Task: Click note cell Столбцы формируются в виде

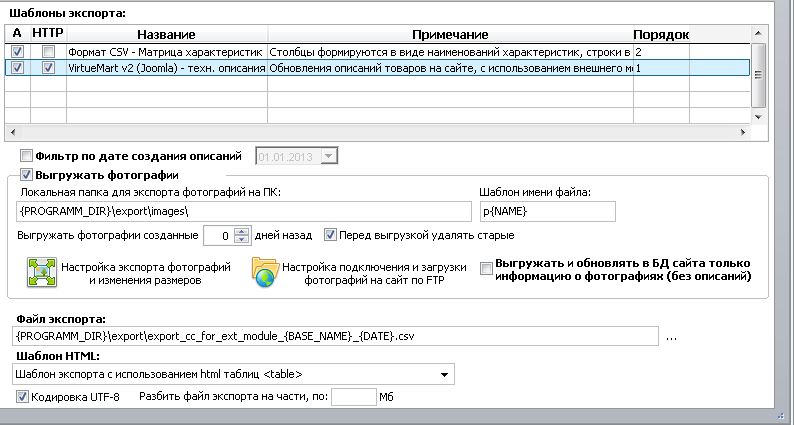Action: [450, 52]
